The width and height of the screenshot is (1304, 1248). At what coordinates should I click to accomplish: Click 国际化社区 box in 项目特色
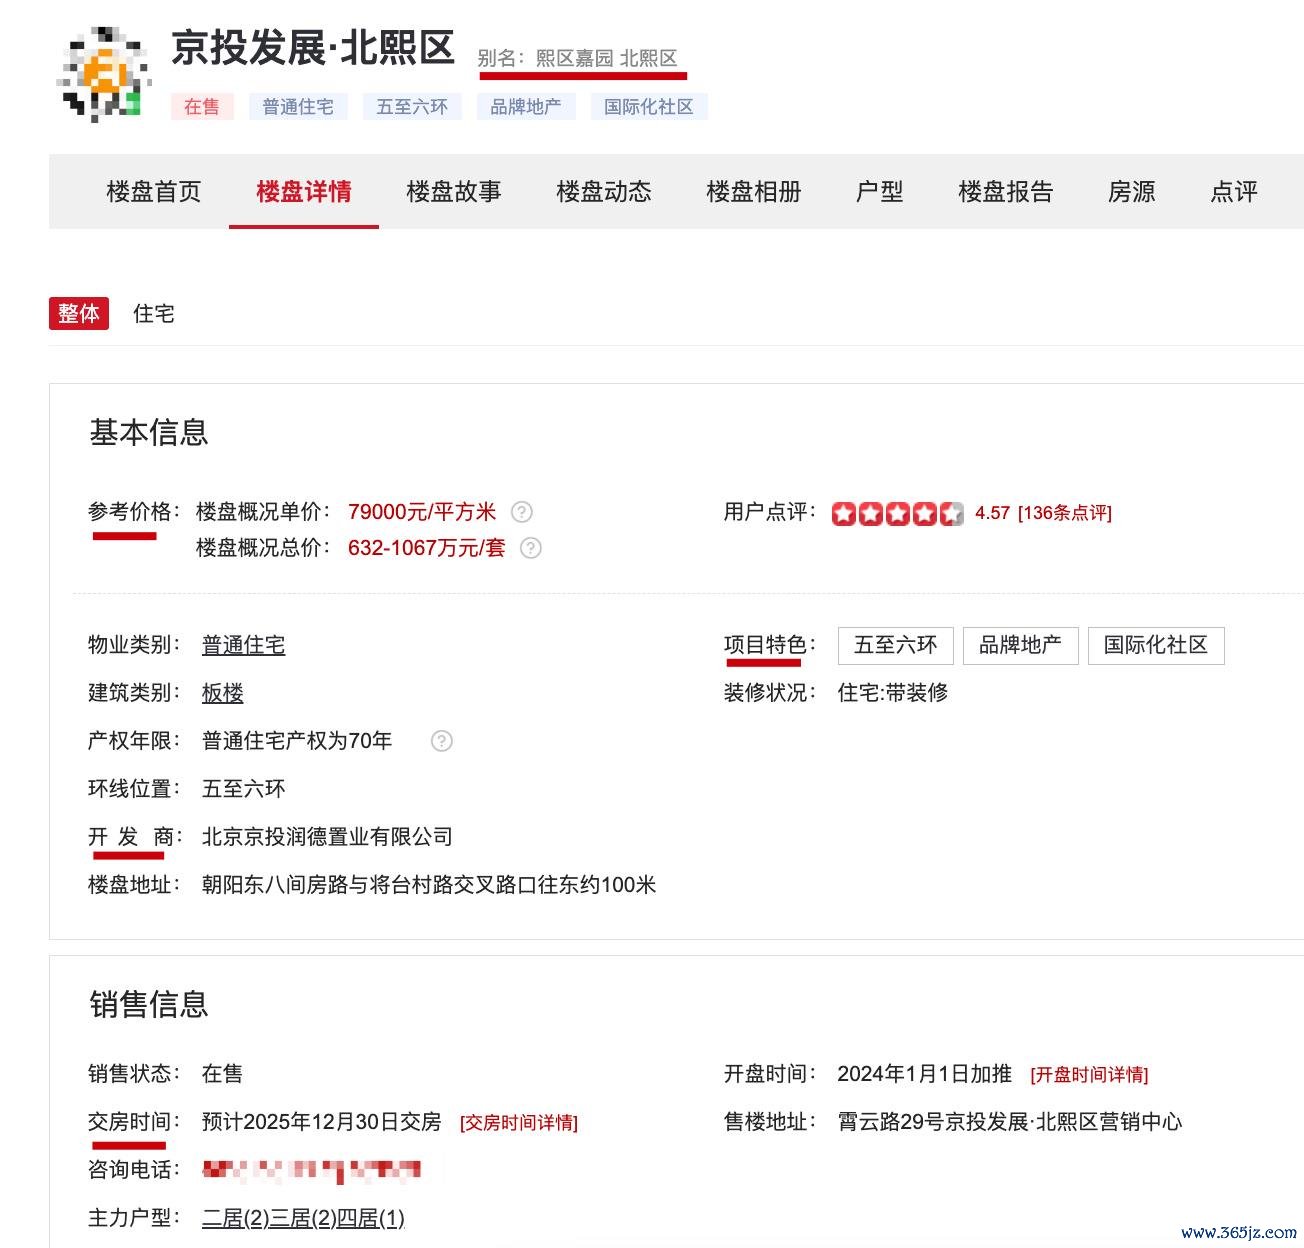pyautogui.click(x=1156, y=645)
